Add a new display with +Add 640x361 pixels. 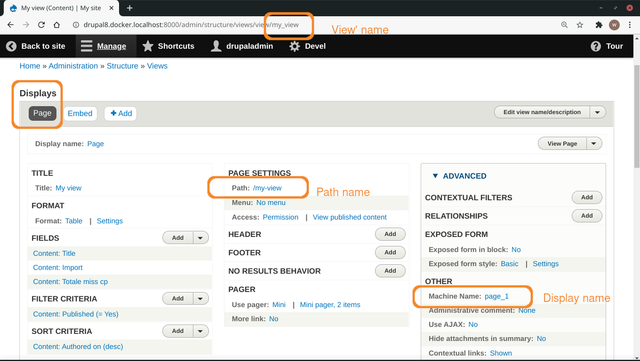pos(121,113)
